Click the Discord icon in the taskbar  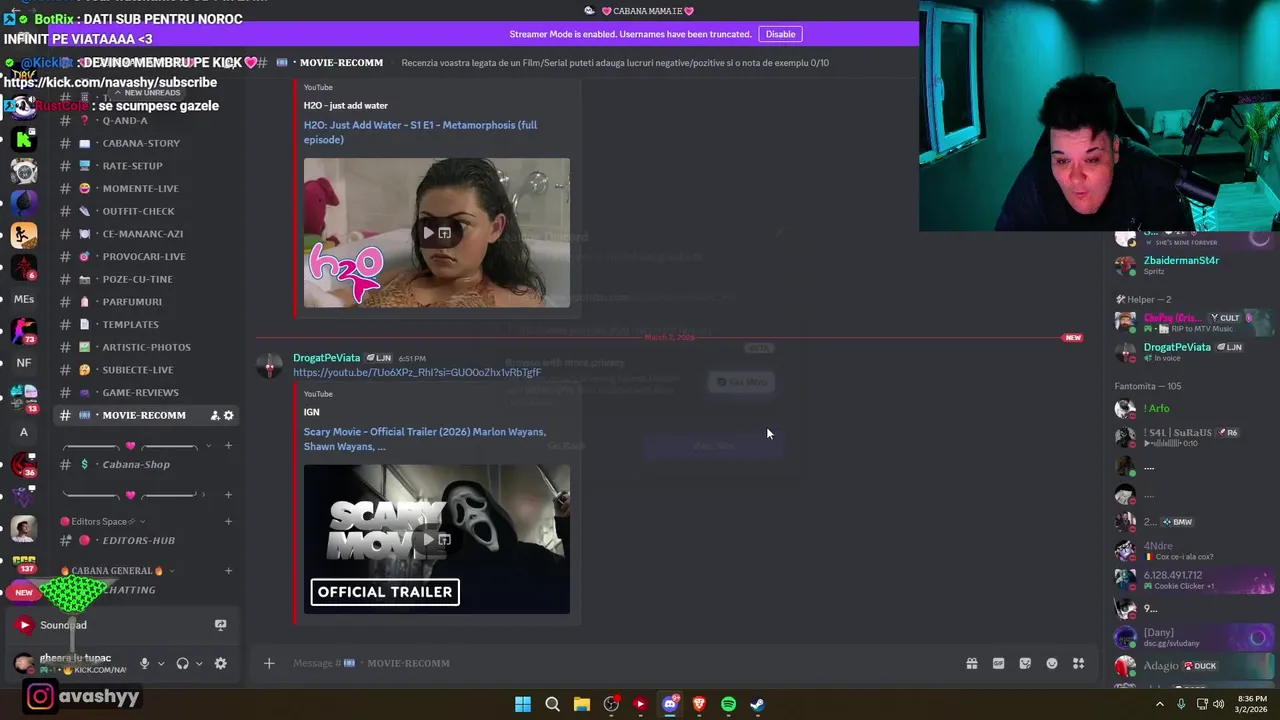point(670,704)
